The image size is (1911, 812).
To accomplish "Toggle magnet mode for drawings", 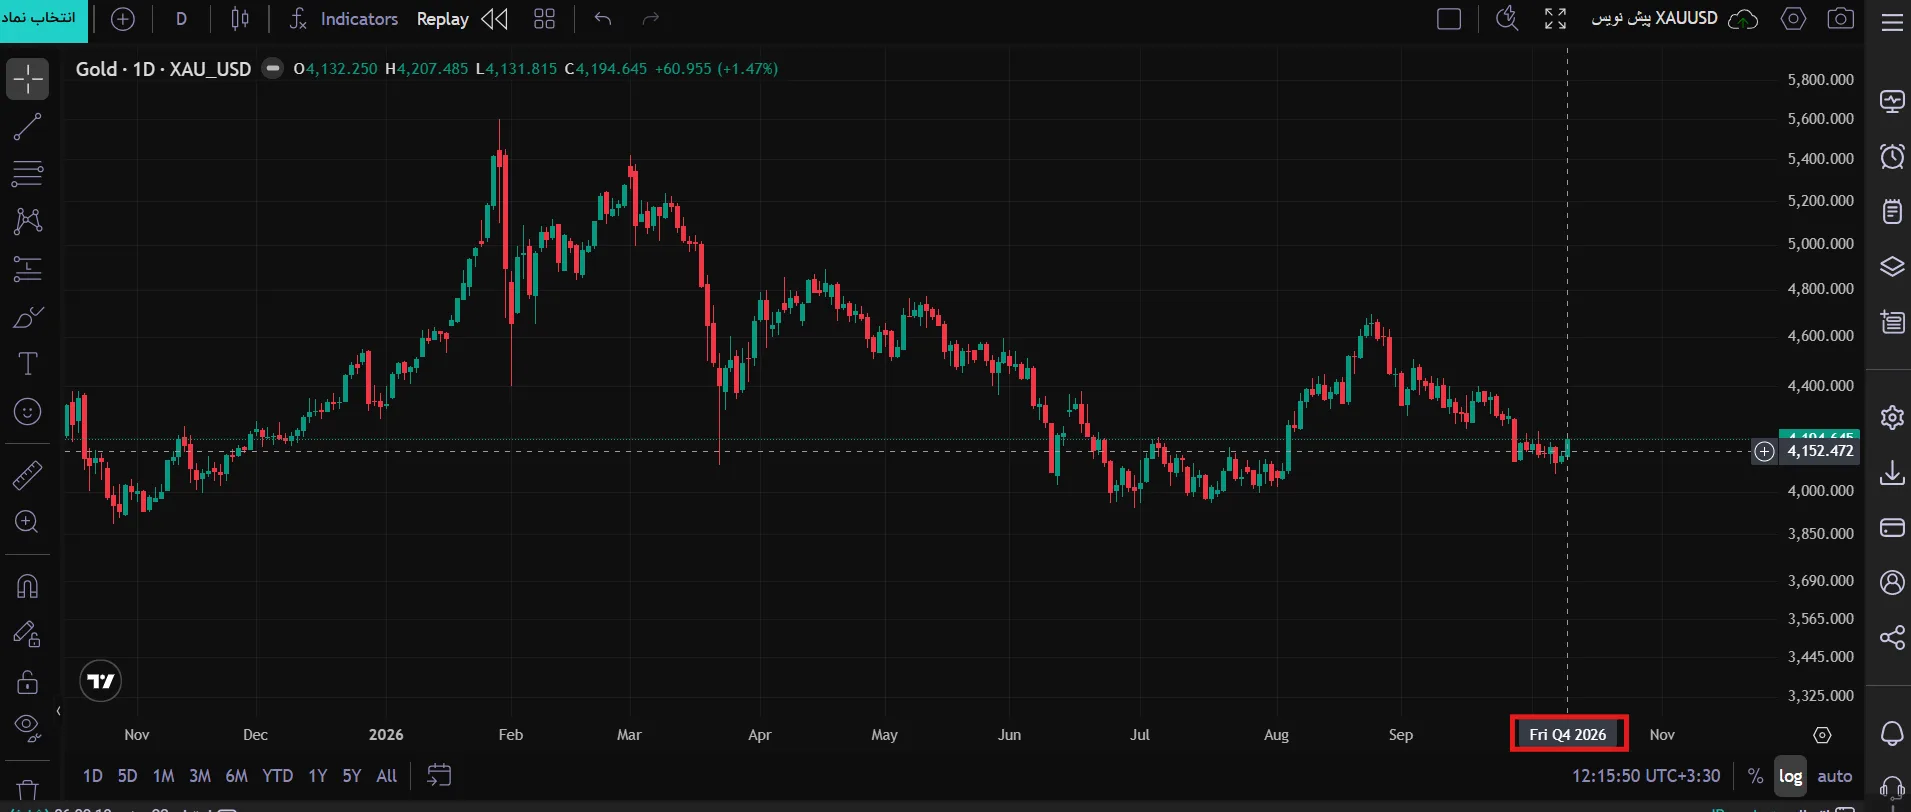I will click(28, 586).
